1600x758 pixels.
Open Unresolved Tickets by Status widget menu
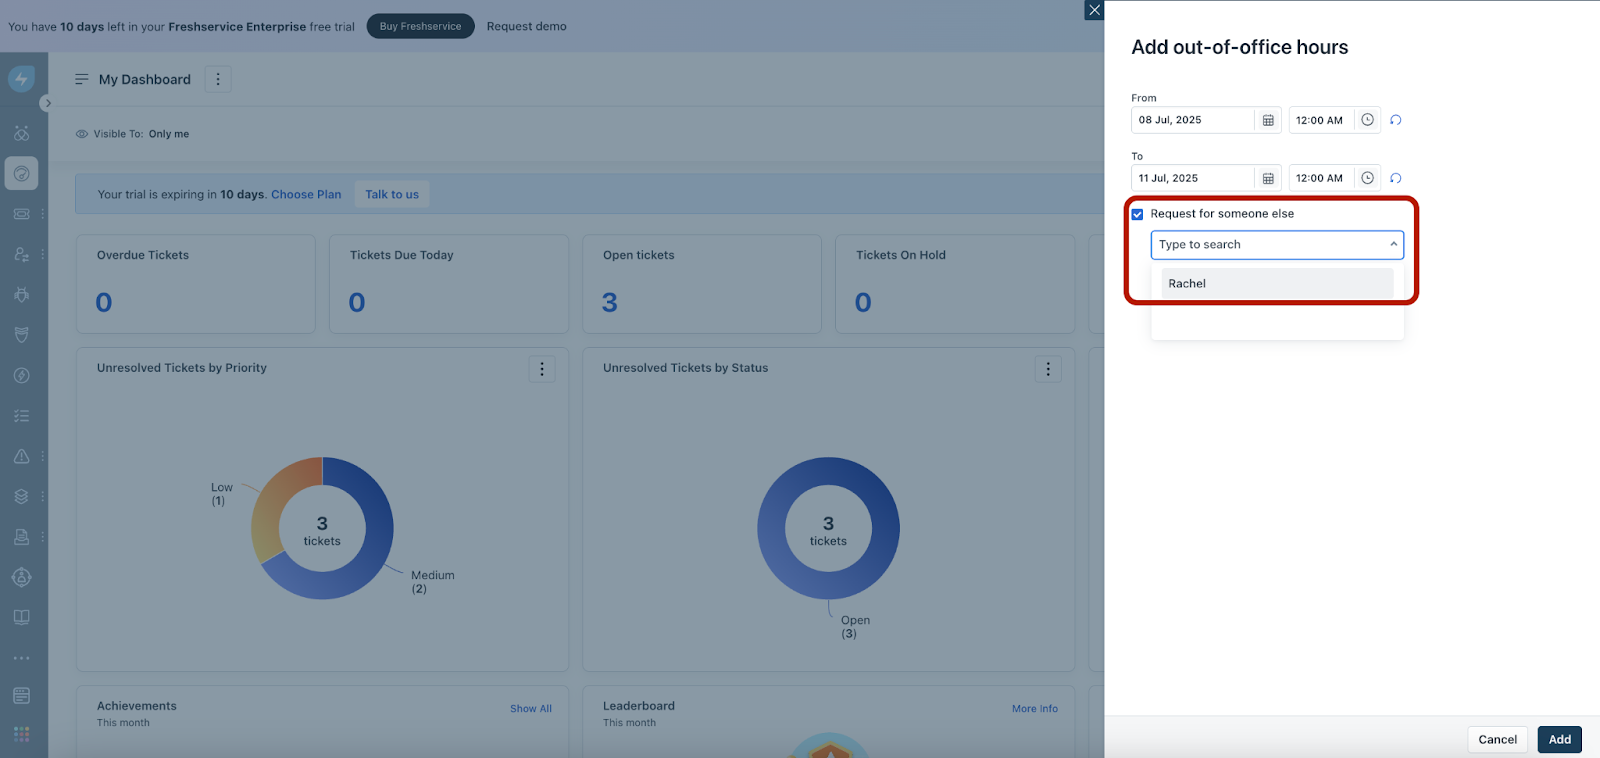coord(1048,369)
